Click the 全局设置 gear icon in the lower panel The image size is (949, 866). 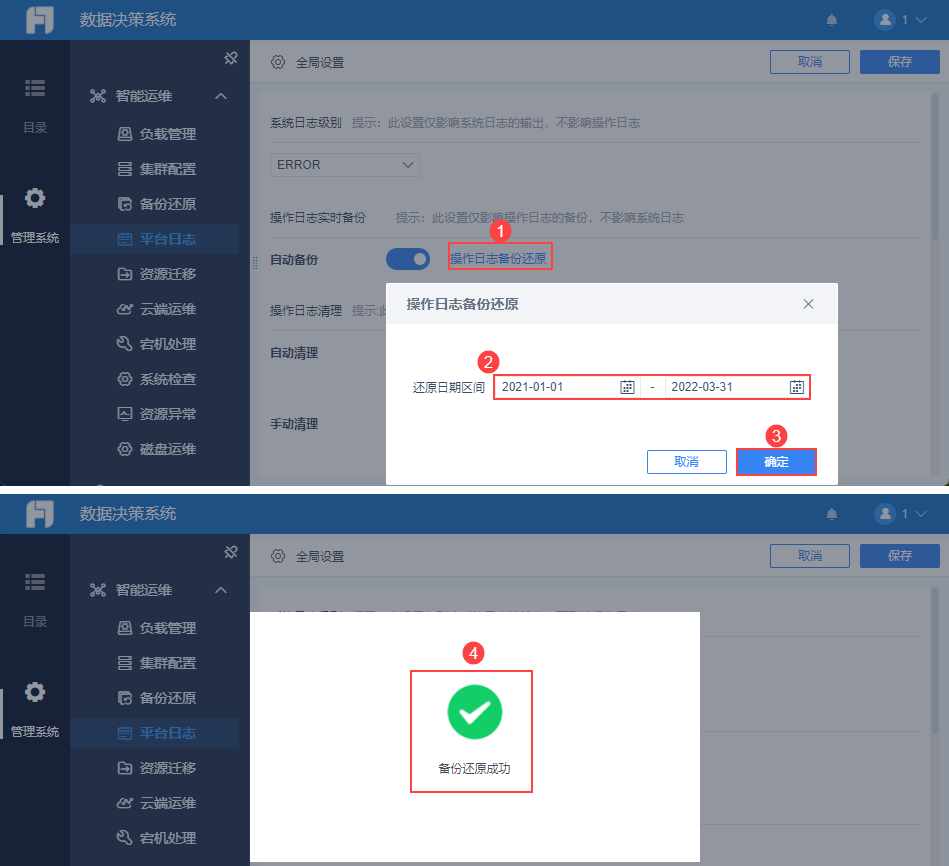pos(278,556)
